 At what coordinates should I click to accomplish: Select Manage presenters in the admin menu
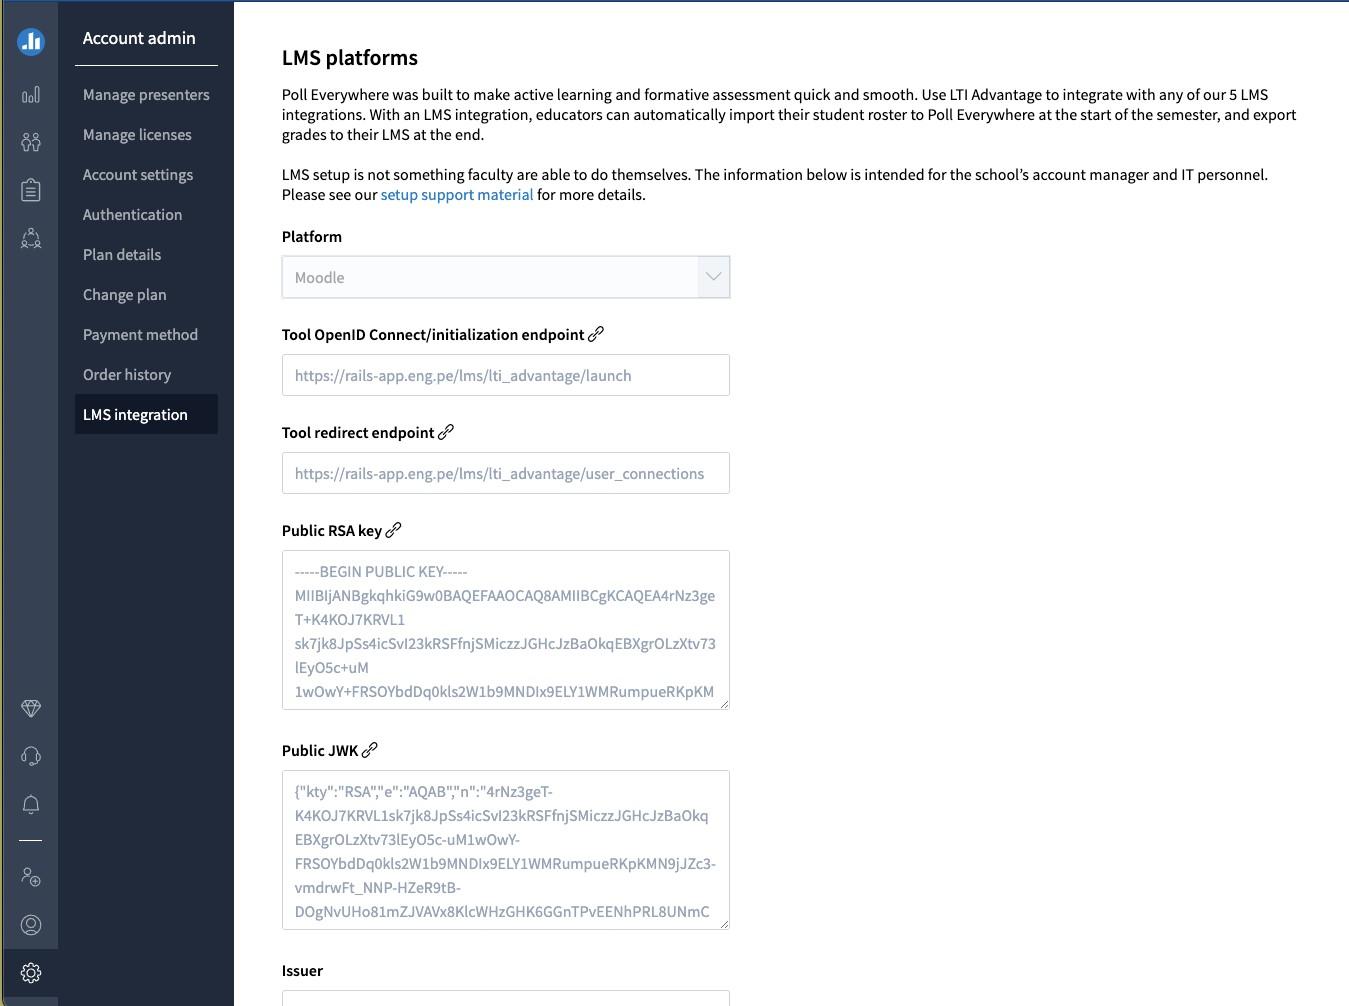pos(146,95)
